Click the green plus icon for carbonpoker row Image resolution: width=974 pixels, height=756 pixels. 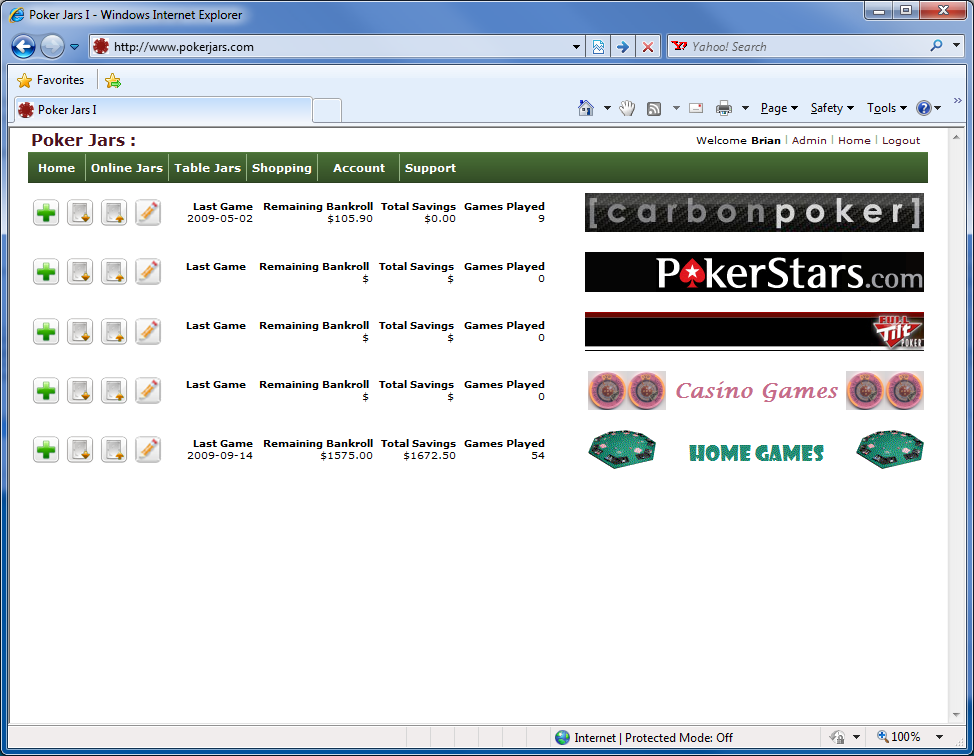46,213
